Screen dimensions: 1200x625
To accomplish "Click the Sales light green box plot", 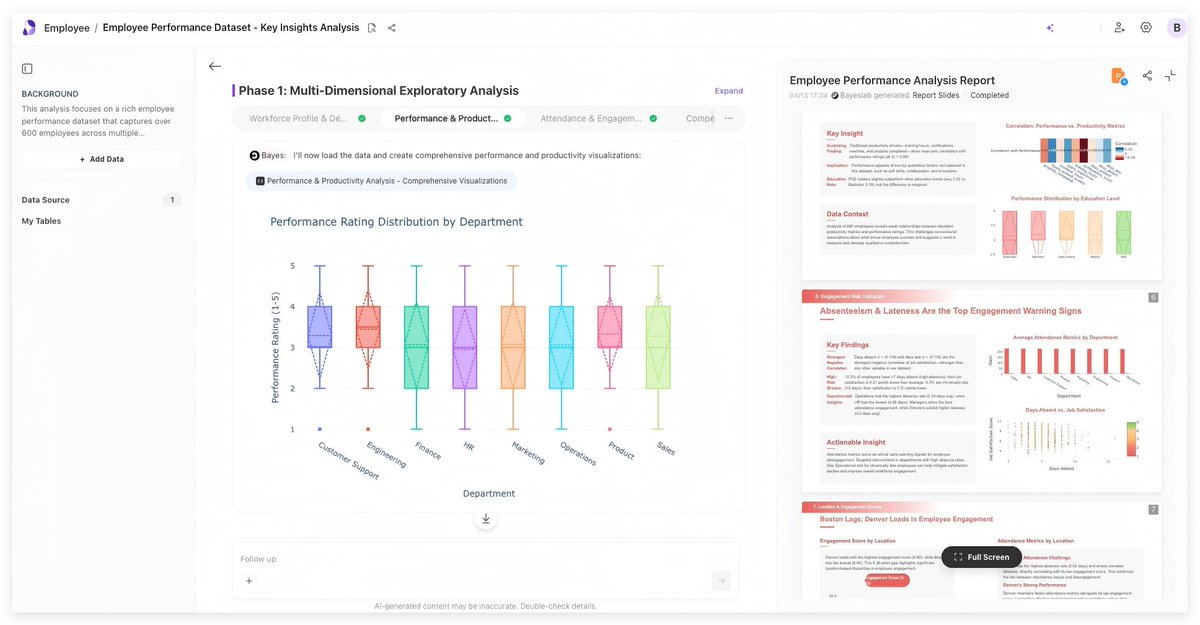I will [x=658, y=347].
